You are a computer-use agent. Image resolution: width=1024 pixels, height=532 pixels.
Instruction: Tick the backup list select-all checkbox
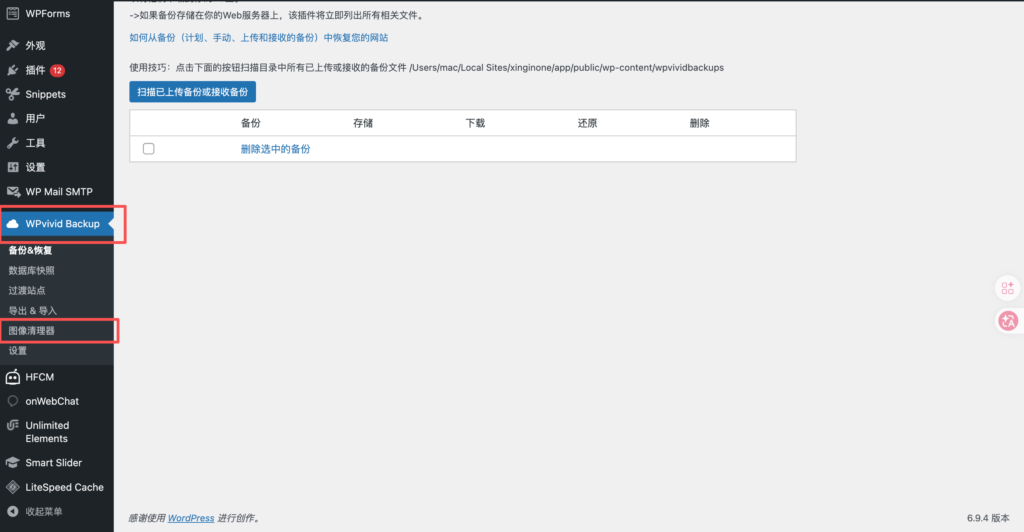(149, 149)
